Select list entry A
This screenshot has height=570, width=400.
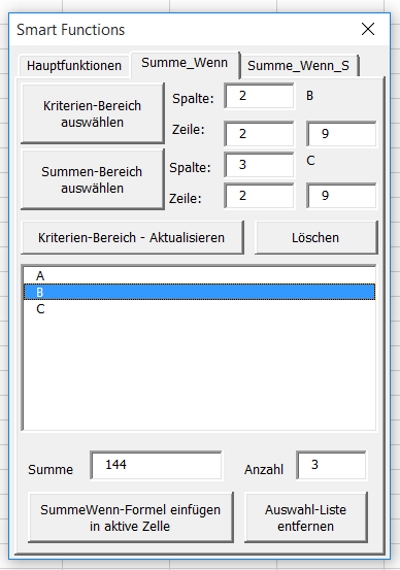(199, 276)
